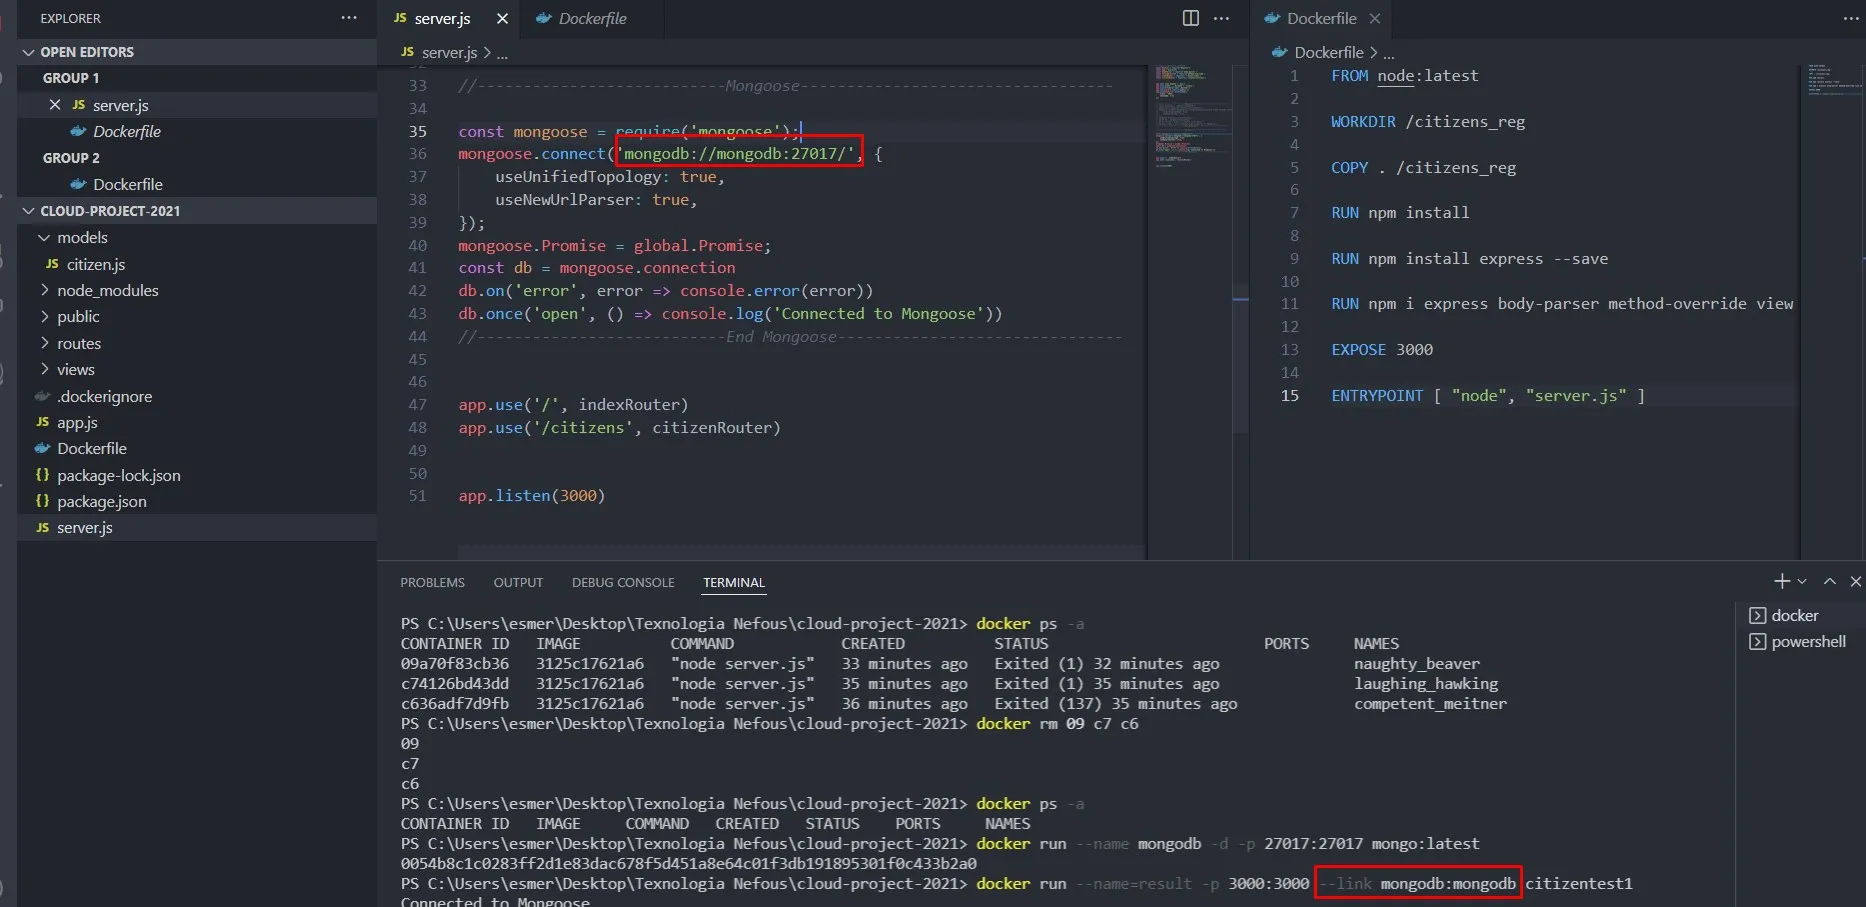Screen dimensions: 1866x907
Task: Switch to the PROBLEMS tab
Action: 432,582
